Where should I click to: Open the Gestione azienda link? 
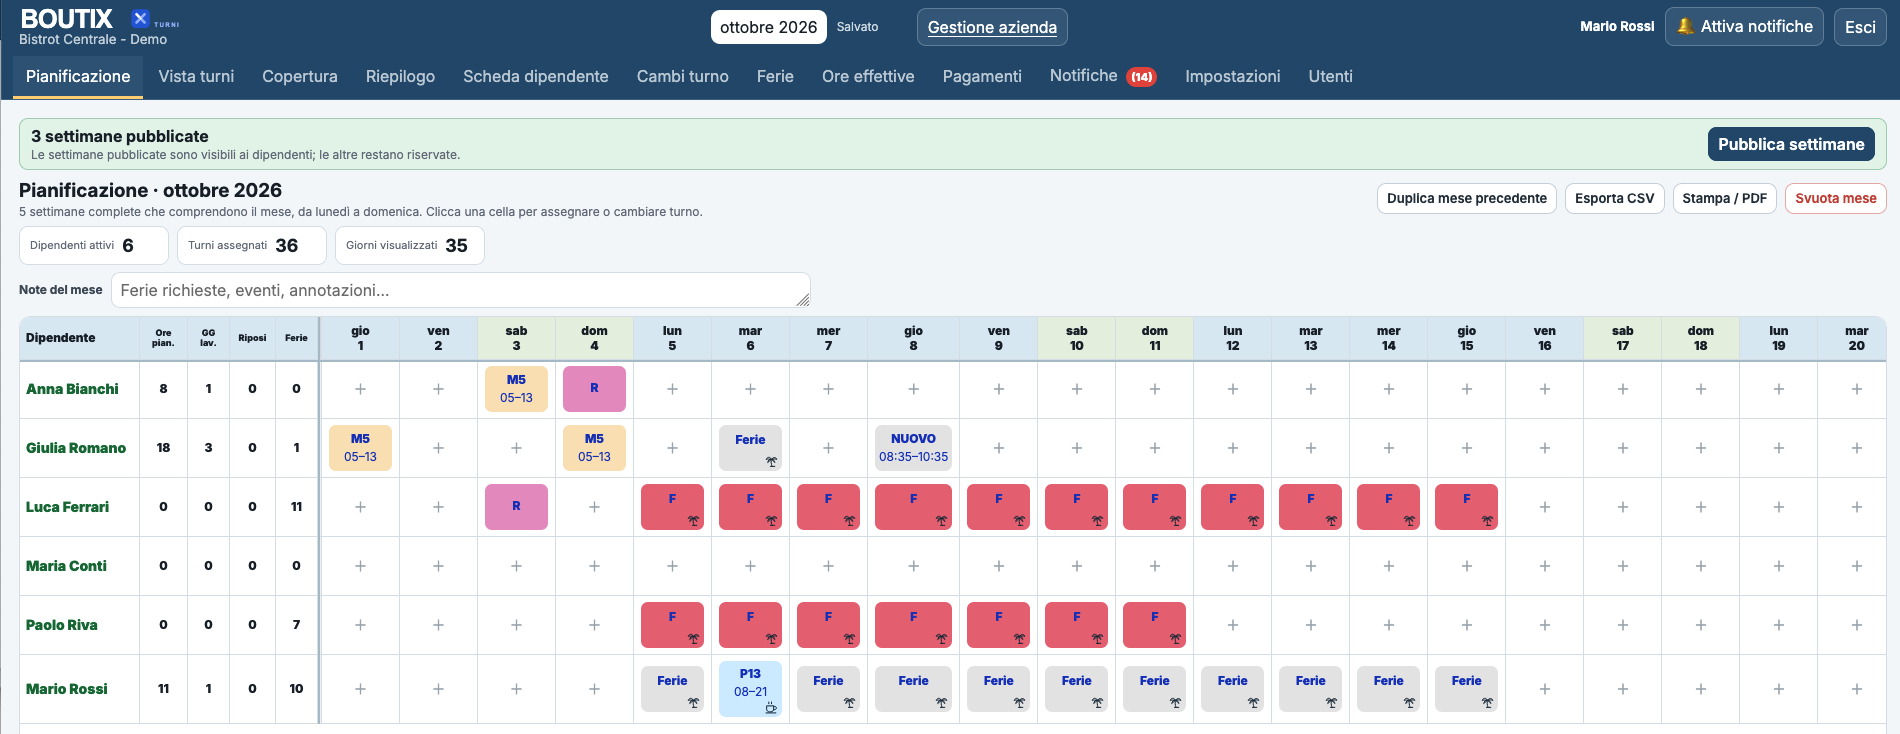tap(992, 27)
